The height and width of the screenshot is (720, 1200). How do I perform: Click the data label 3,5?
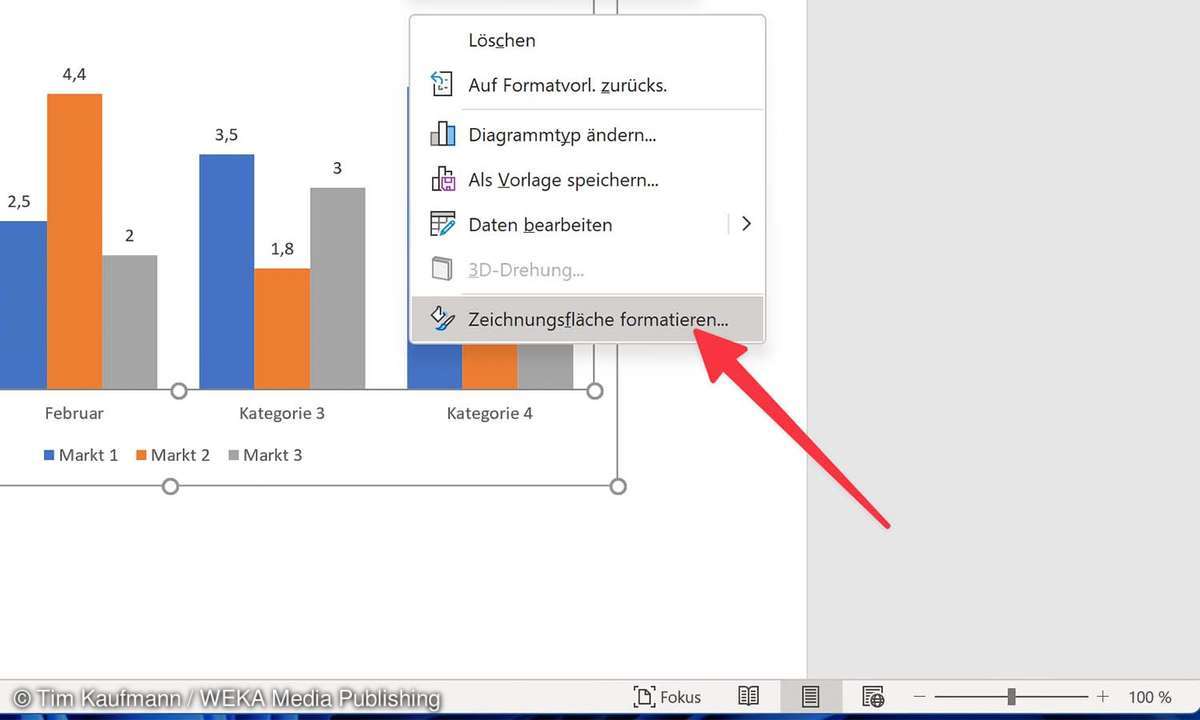click(x=226, y=135)
